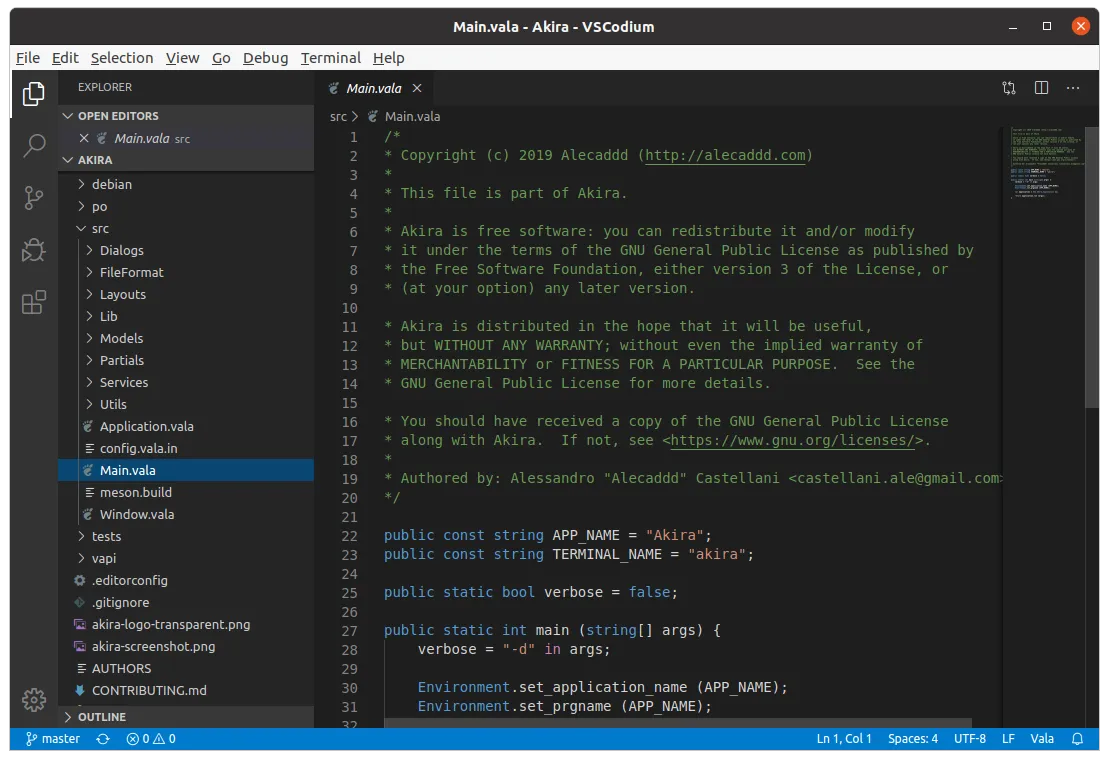1109x760 pixels.
Task: Open the Edit menu
Action: [x=65, y=58]
